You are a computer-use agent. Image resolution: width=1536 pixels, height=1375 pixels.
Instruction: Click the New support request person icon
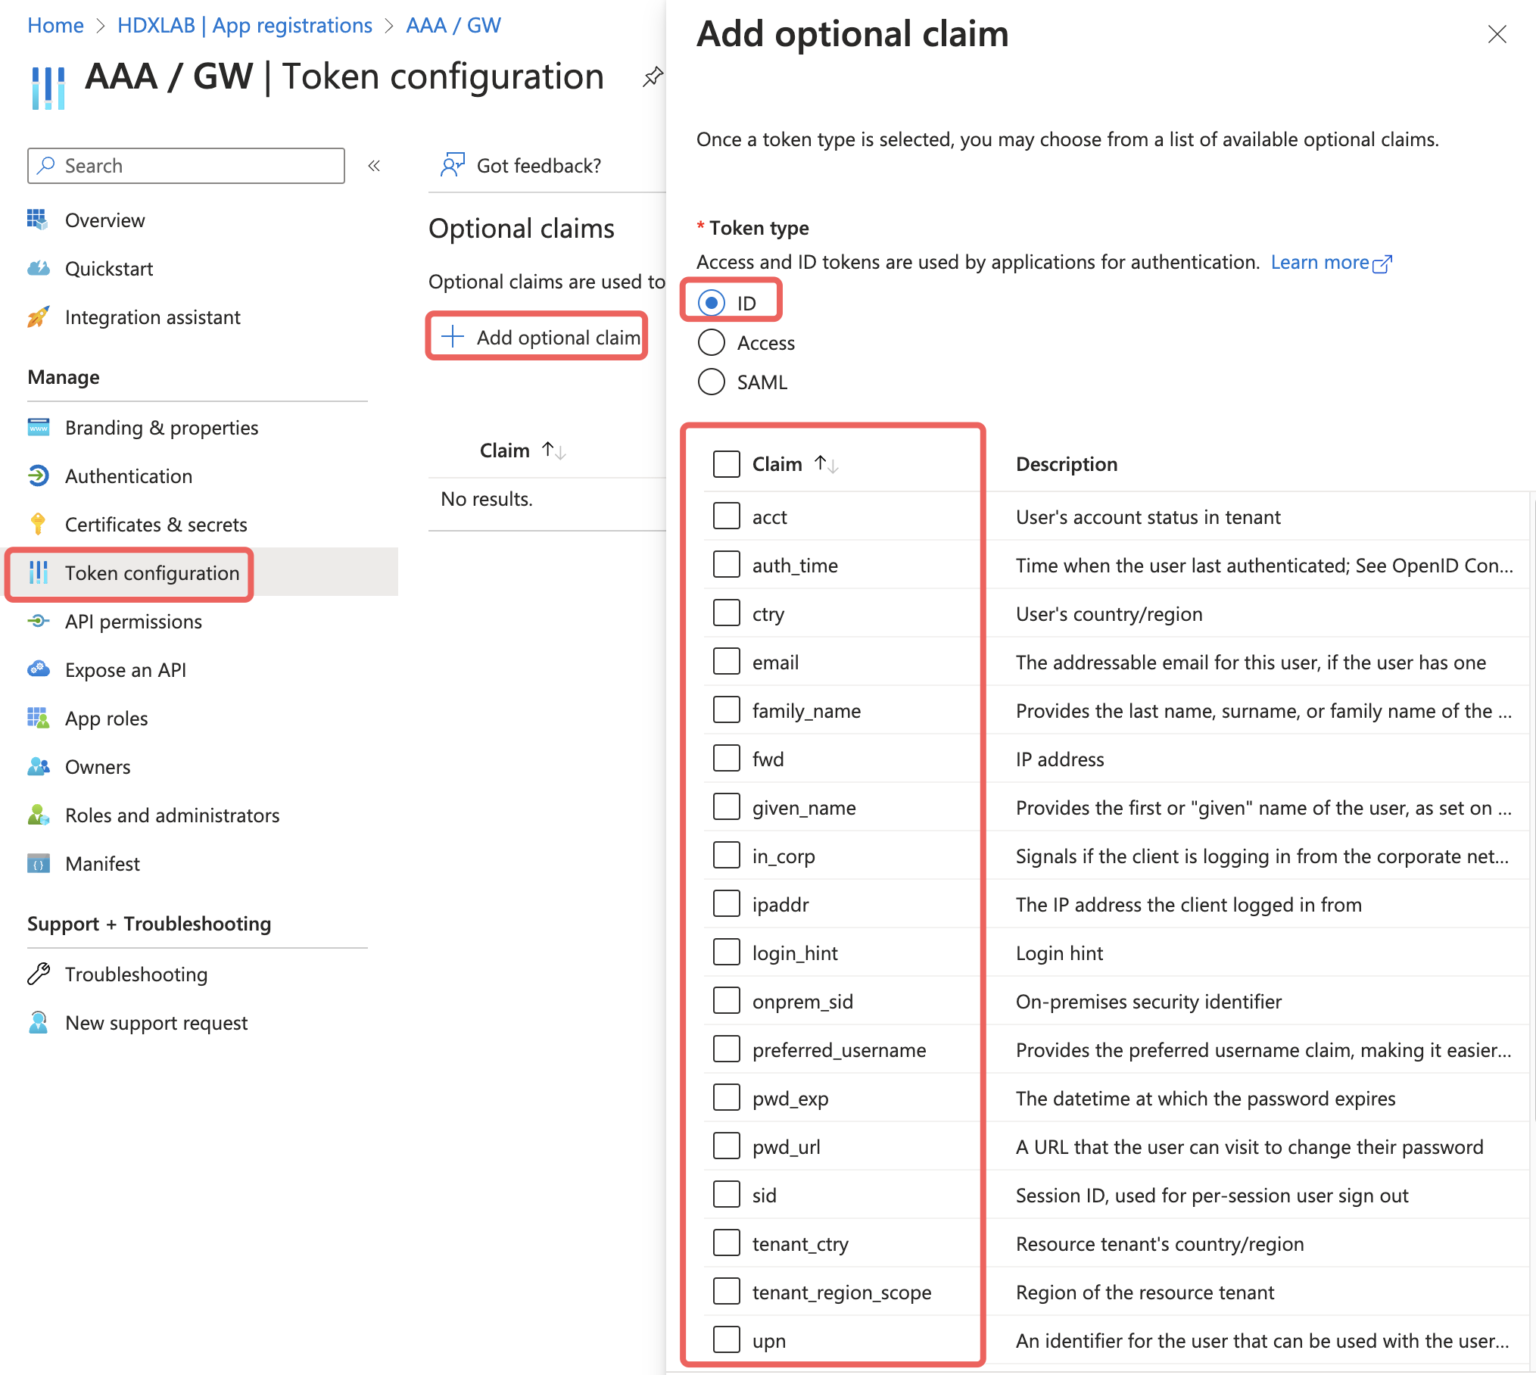click(x=38, y=1022)
